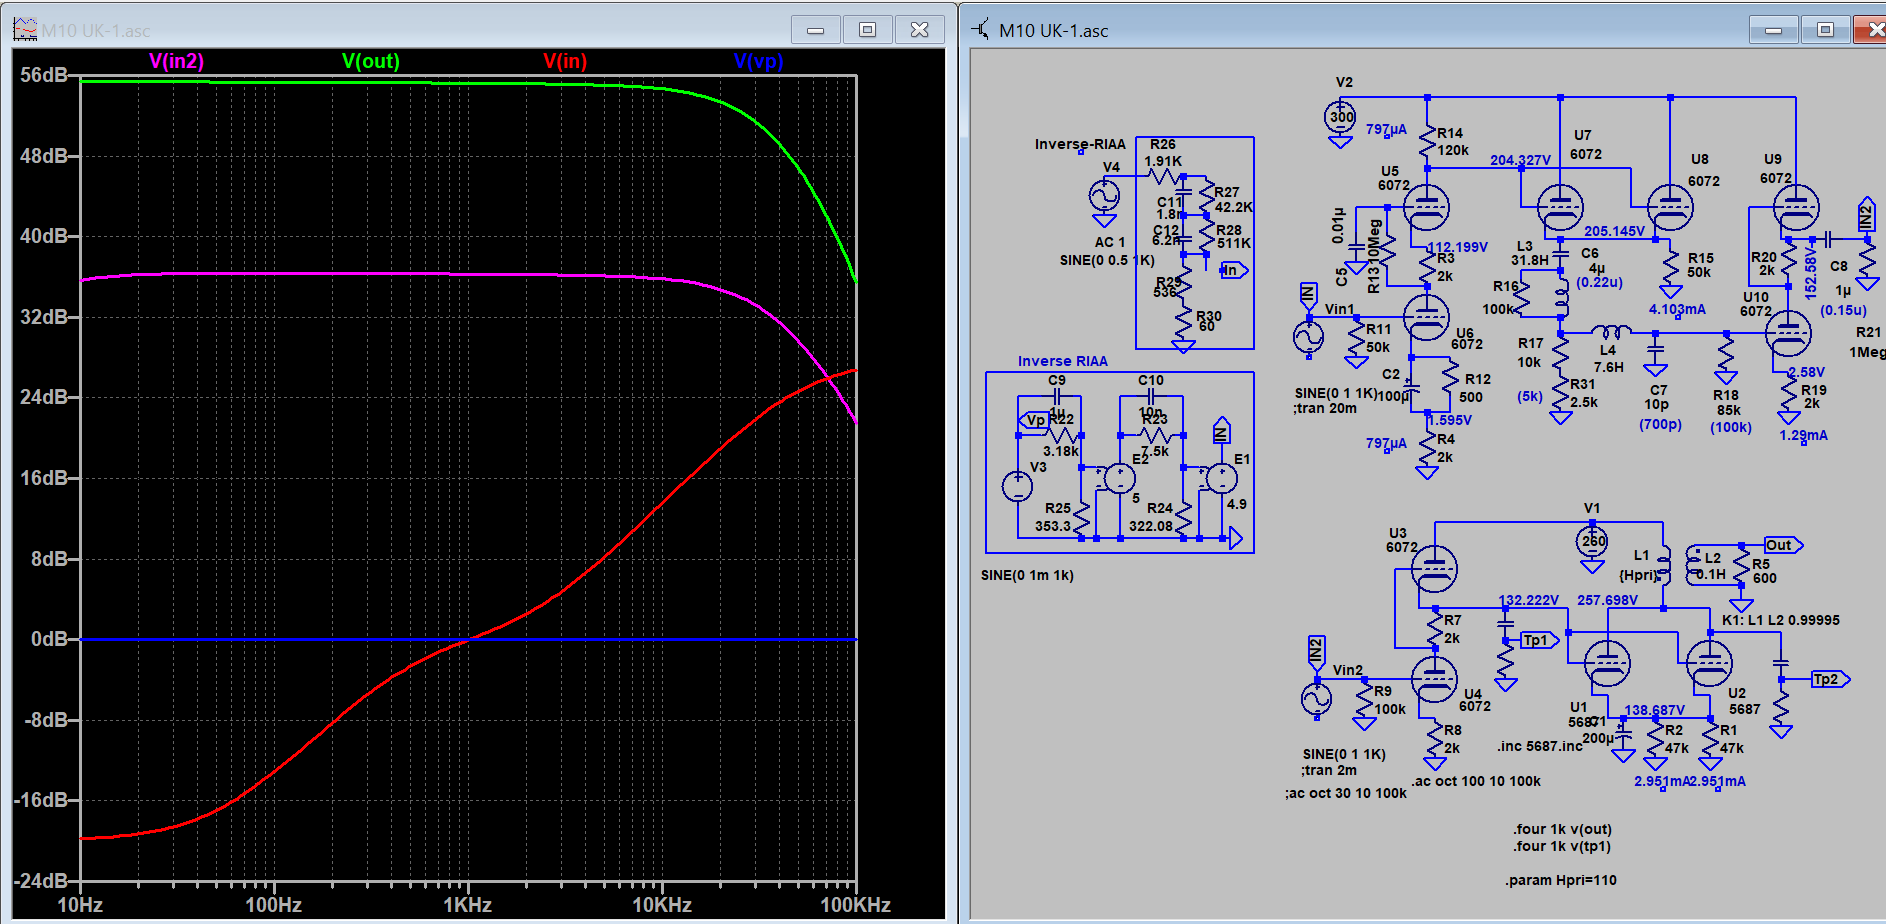The height and width of the screenshot is (924, 1886).
Task: Click the R26 1.91K resistor label
Action: pyautogui.click(x=1163, y=152)
